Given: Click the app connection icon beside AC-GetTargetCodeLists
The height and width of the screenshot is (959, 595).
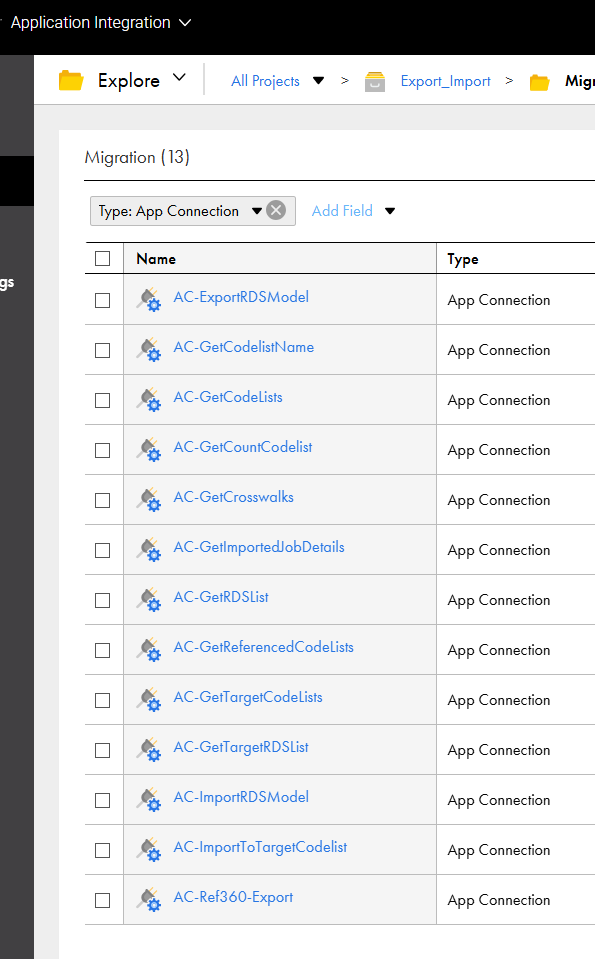Looking at the screenshot, I should [x=149, y=700].
